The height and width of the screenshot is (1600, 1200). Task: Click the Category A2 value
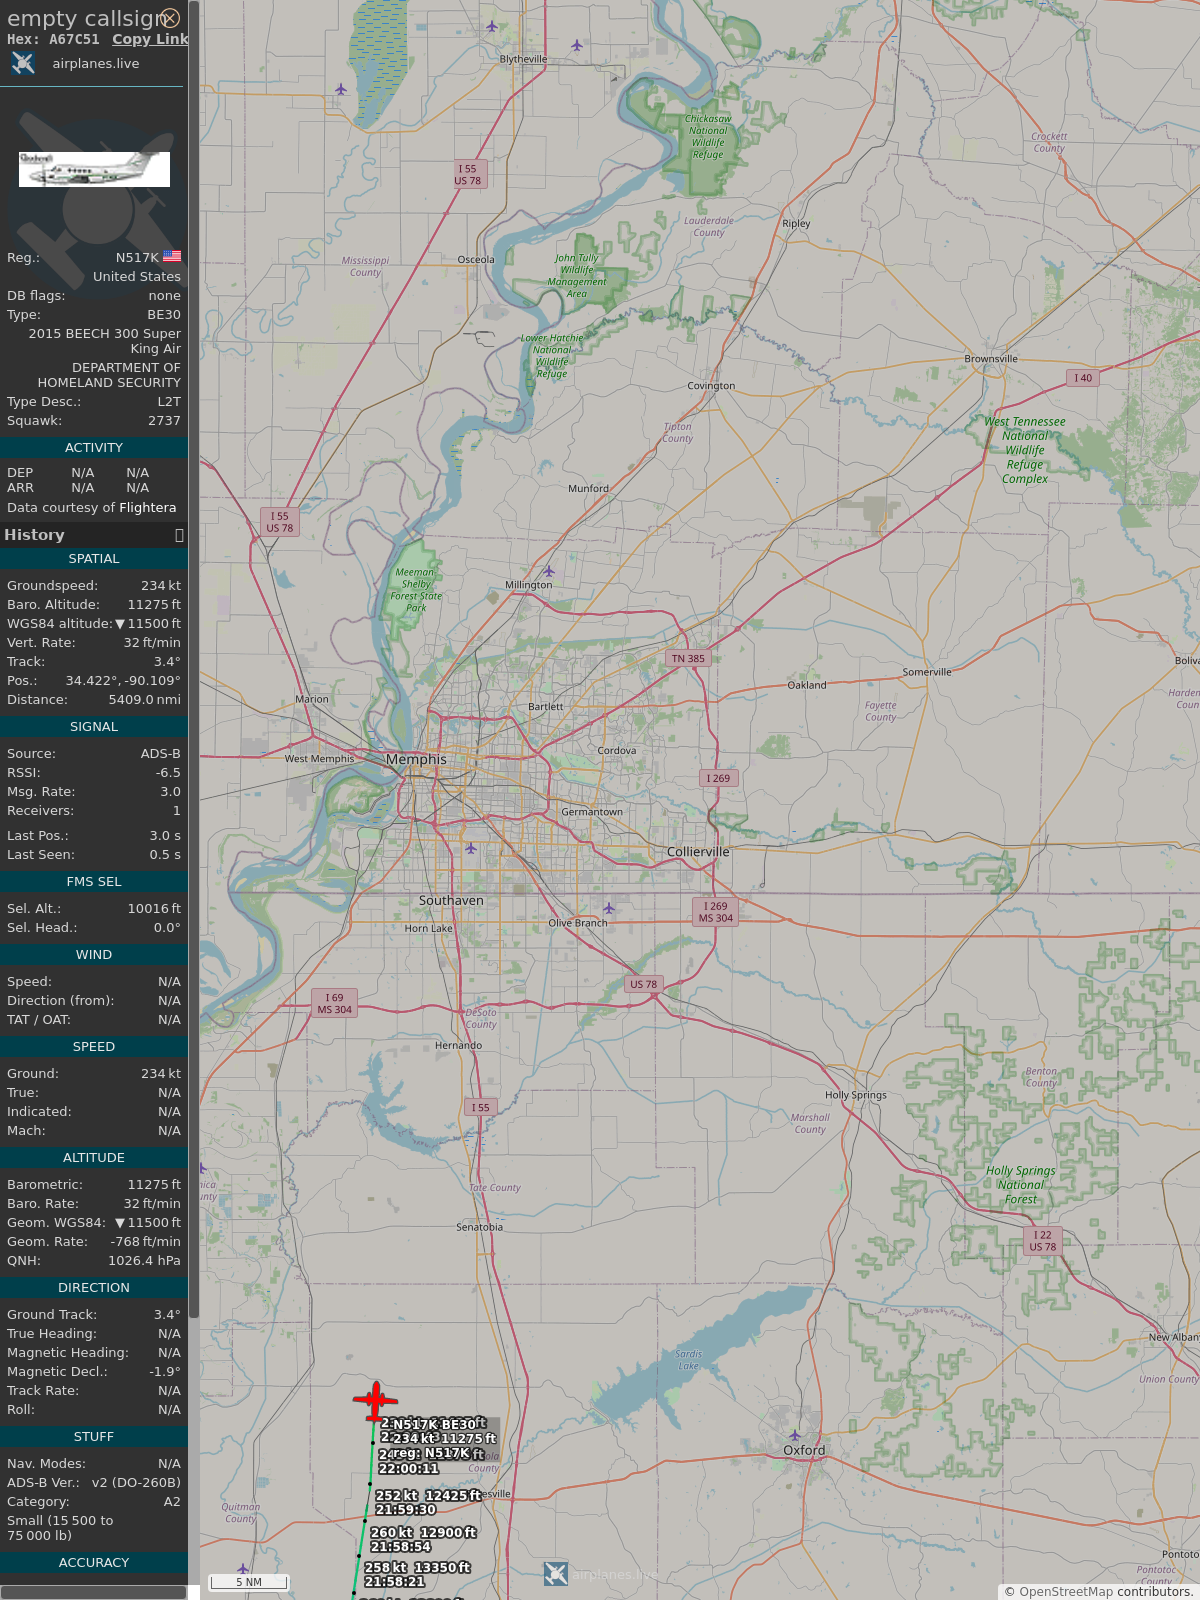click(172, 1502)
